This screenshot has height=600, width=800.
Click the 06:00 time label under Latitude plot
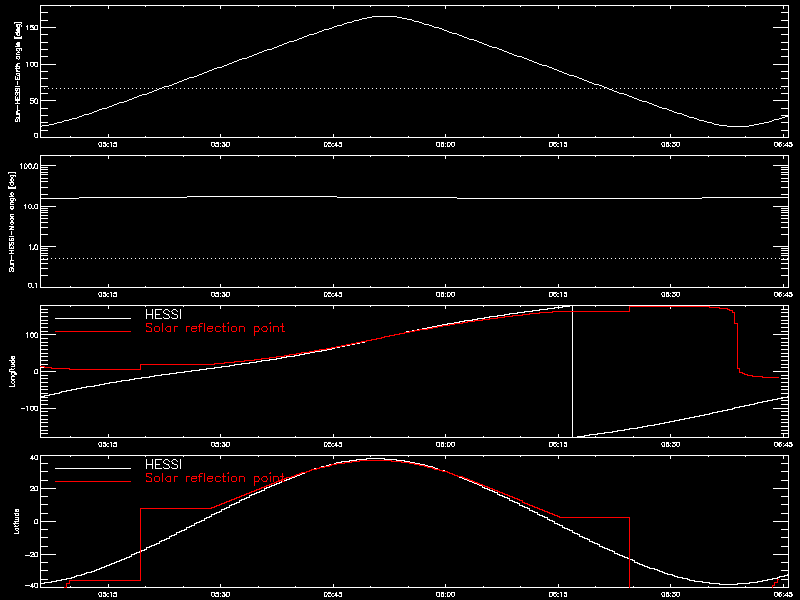pos(446,595)
